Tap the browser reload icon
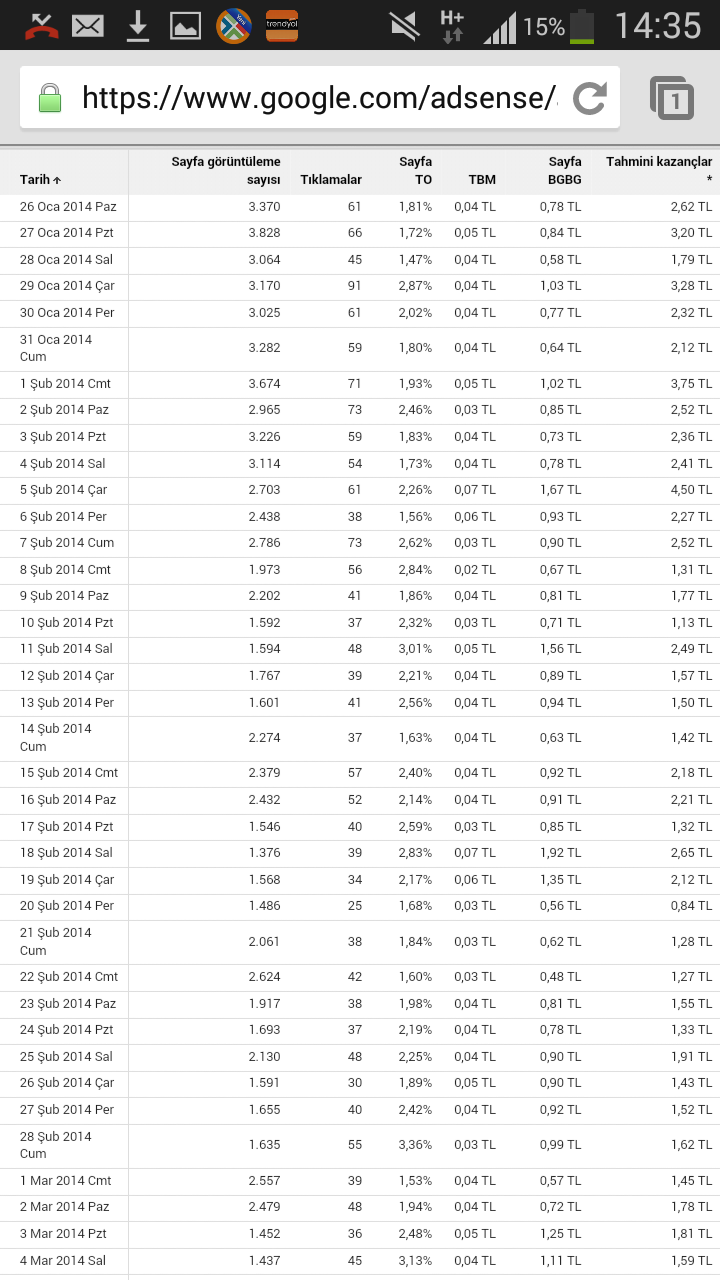 (x=590, y=98)
